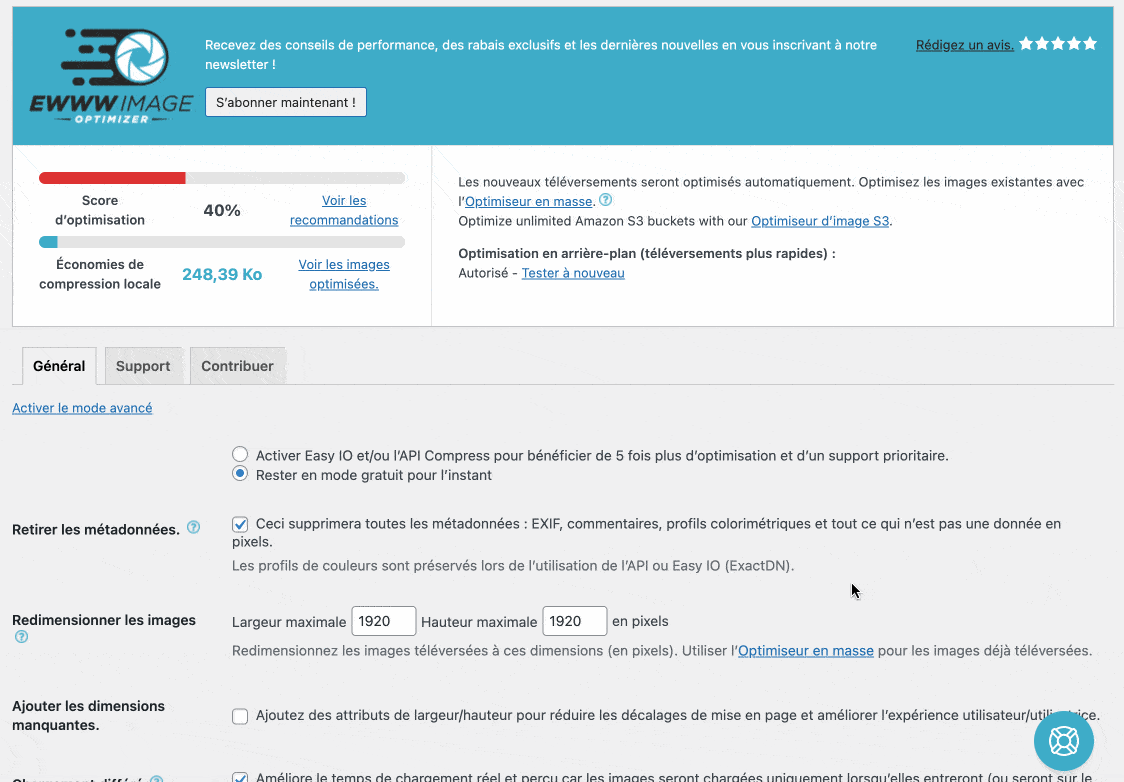Open the help icon beside Optimiseur en masse
The width and height of the screenshot is (1124, 782).
click(605, 200)
